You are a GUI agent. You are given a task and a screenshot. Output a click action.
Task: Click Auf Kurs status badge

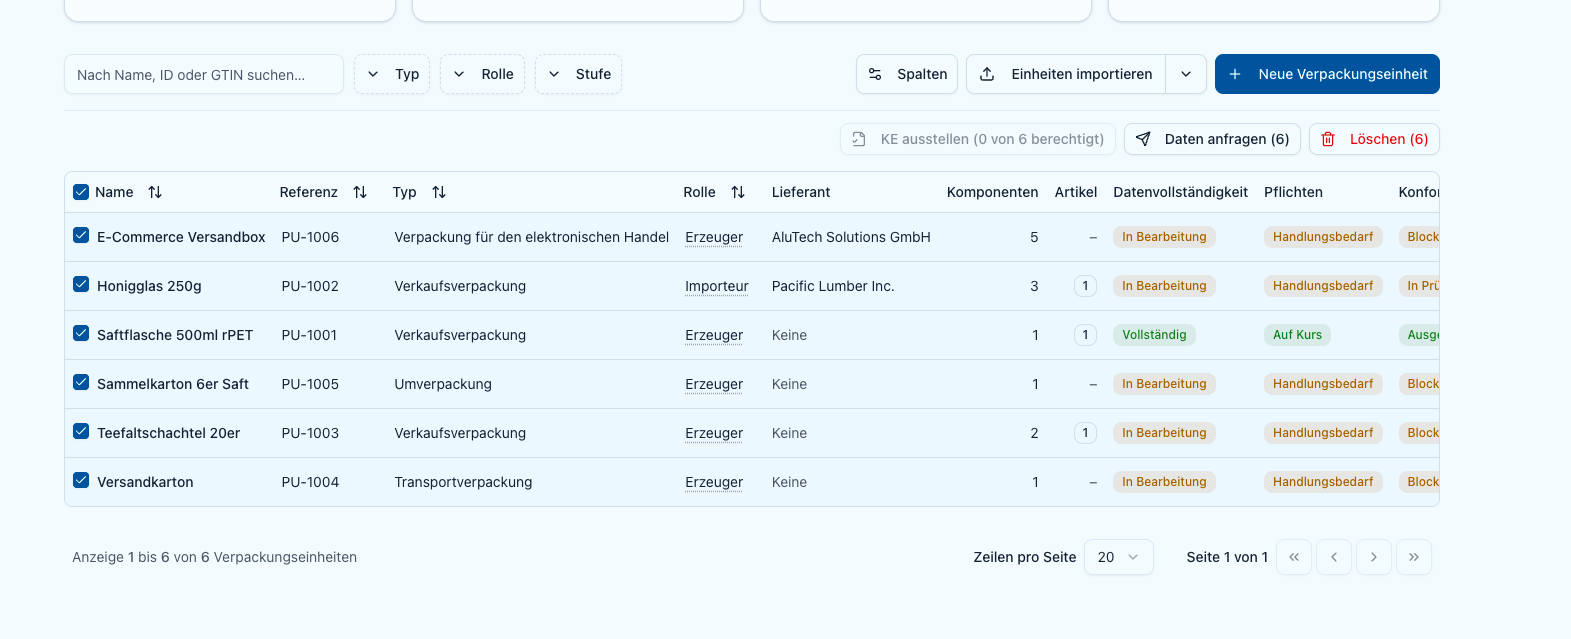click(1297, 335)
